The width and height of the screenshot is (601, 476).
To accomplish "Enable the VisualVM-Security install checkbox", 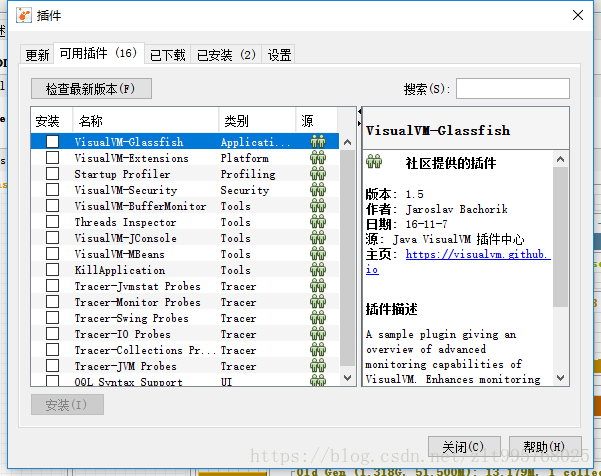I will (53, 190).
